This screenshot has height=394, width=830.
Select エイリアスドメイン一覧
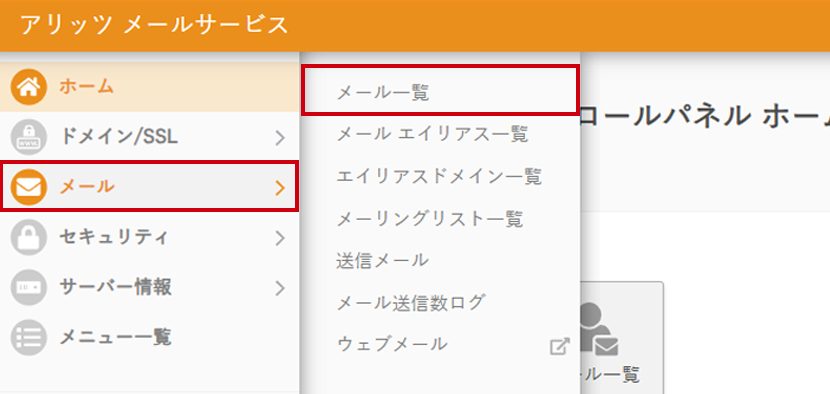click(439, 176)
